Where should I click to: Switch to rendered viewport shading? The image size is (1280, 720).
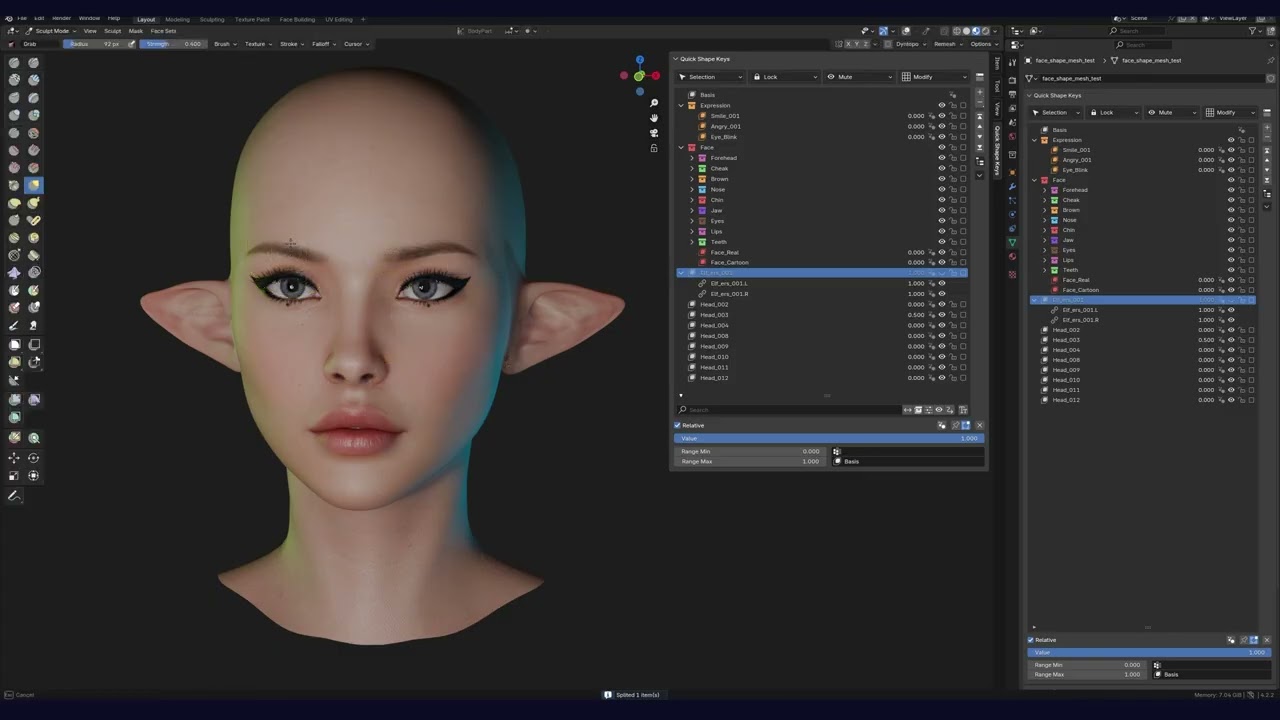(986, 31)
